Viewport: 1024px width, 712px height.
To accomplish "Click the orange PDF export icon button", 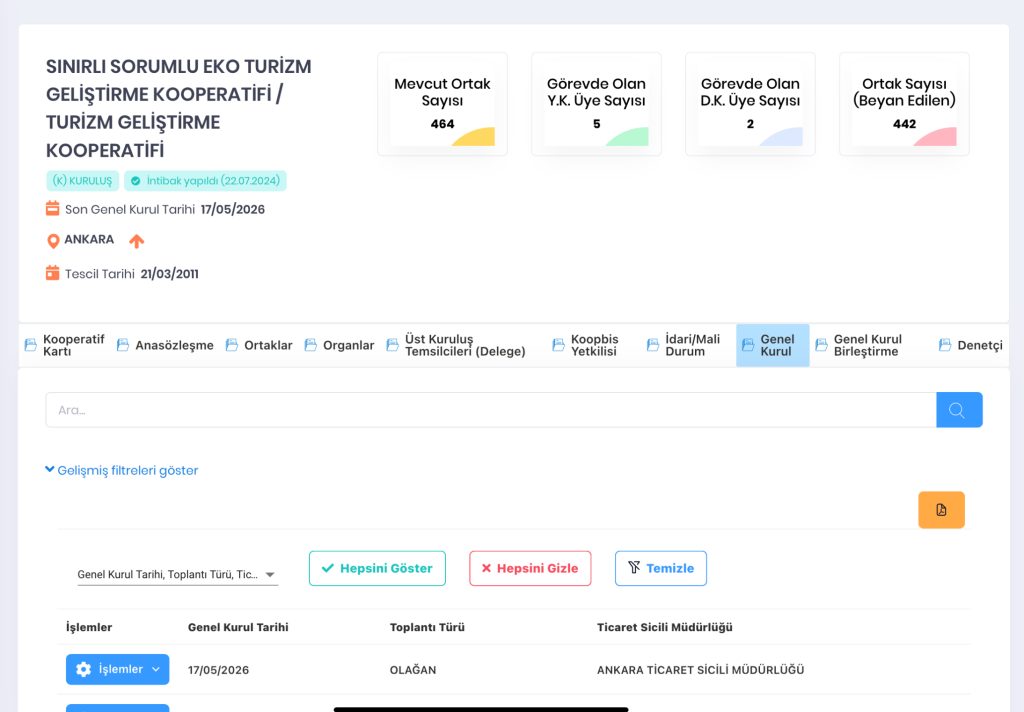I will (941, 510).
